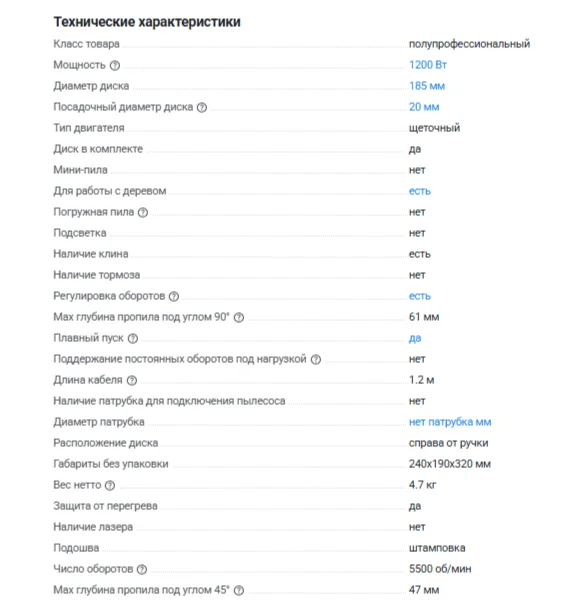Screen dimensions: 588x616
Task: Click help icon next to Мощность
Action: [115, 66]
